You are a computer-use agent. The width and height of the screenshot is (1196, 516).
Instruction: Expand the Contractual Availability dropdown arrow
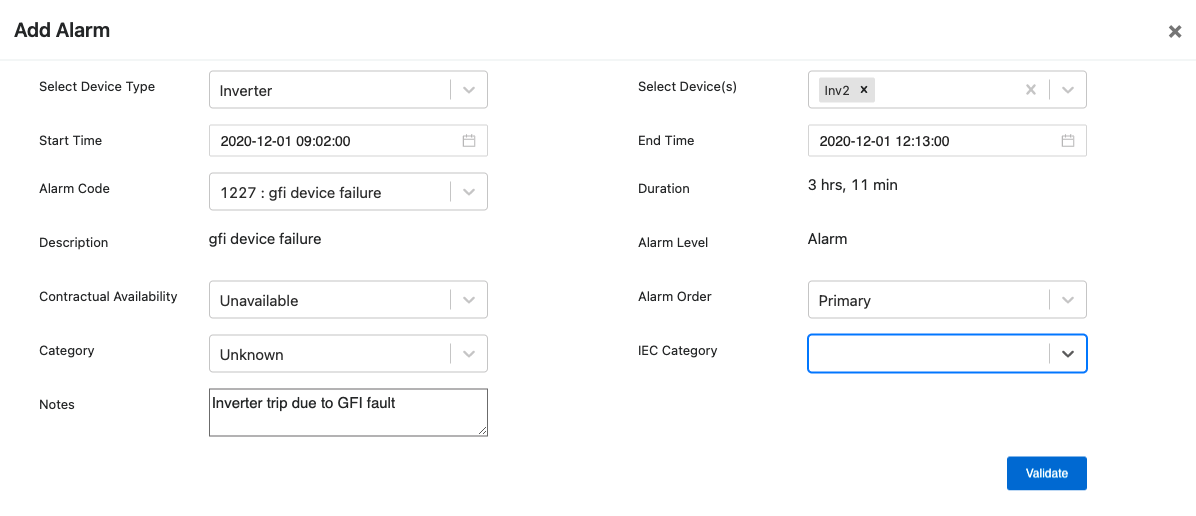pyautogui.click(x=469, y=300)
